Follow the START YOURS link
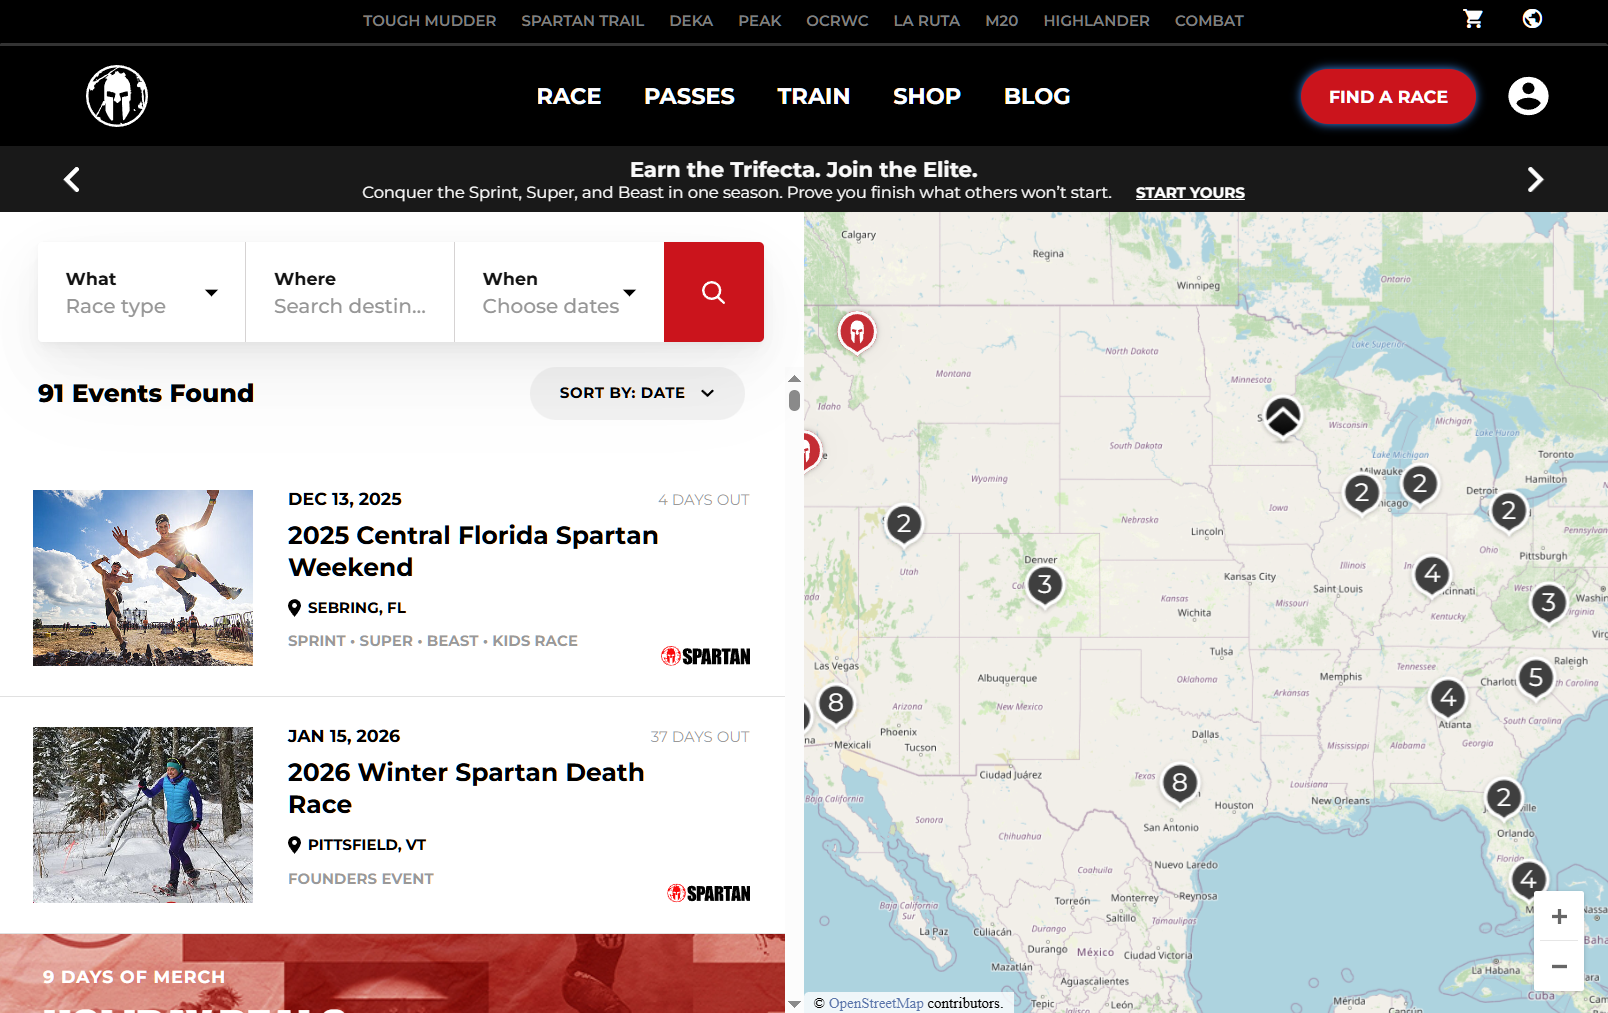 pos(1190,192)
